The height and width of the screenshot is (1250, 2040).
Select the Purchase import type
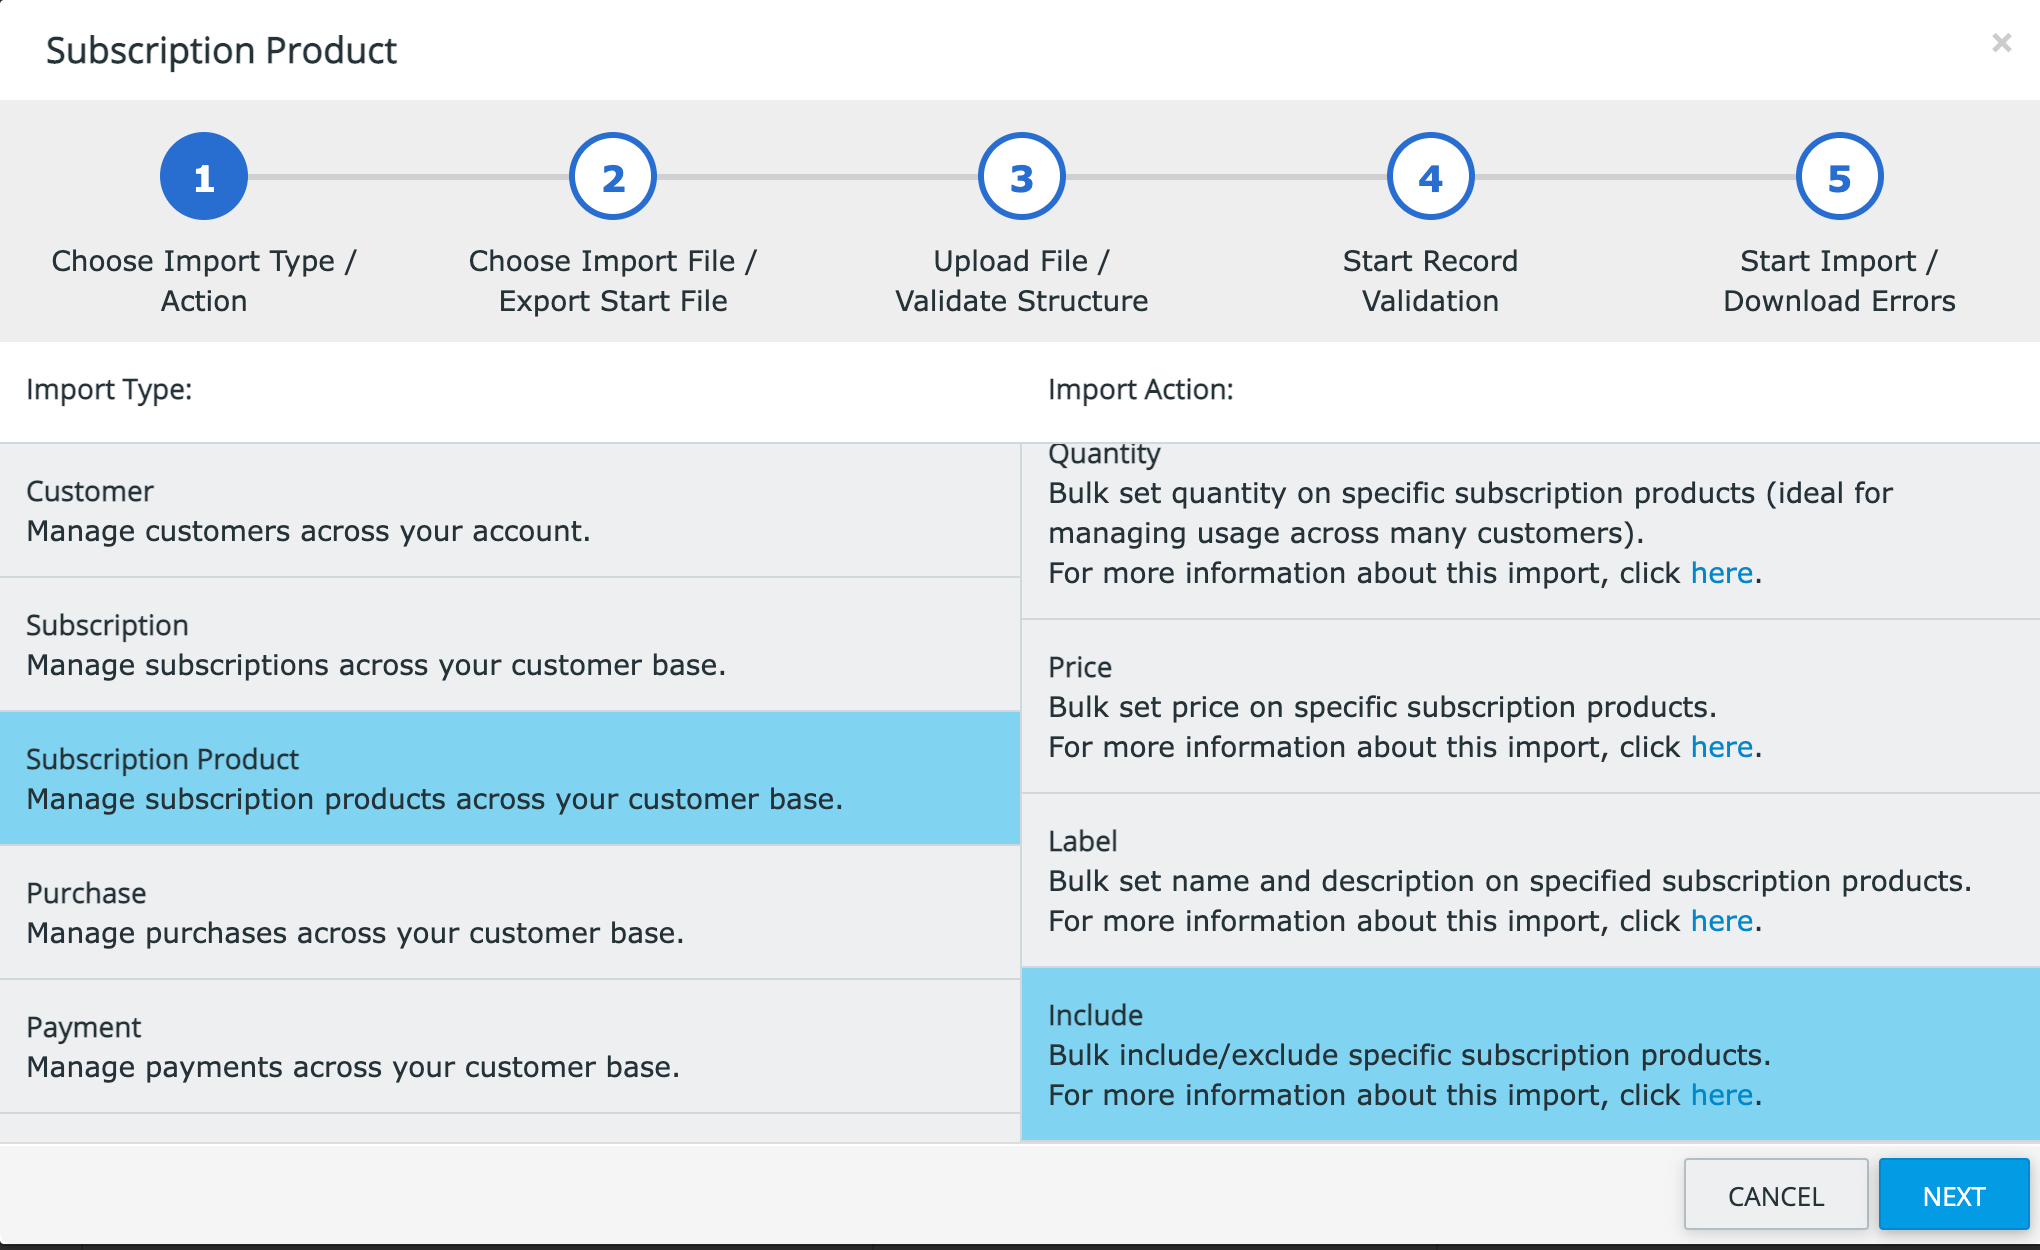tap(510, 913)
